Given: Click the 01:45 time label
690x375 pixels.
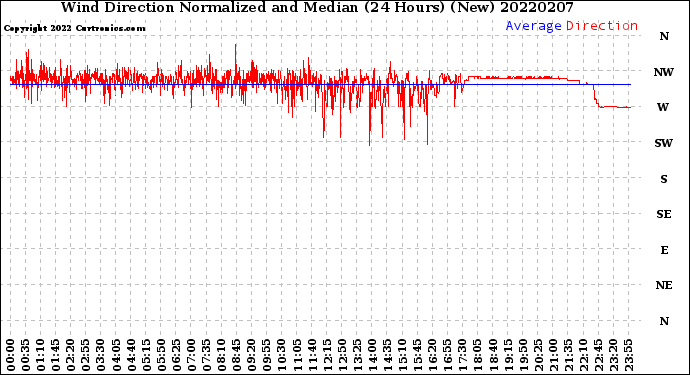Looking at the screenshot, I should tap(55, 355).
